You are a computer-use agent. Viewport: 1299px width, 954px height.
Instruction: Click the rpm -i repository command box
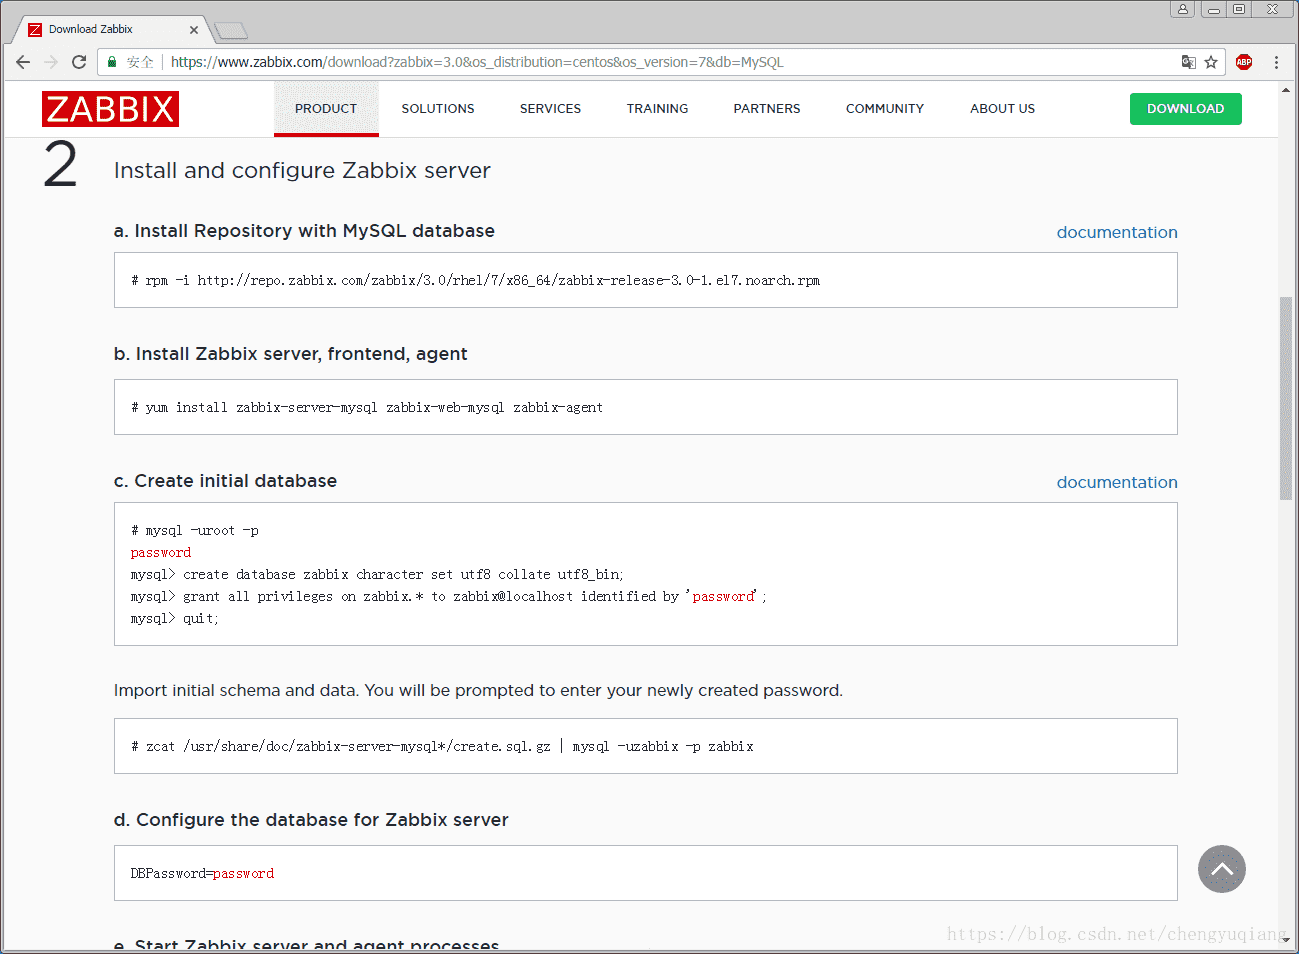[646, 280]
